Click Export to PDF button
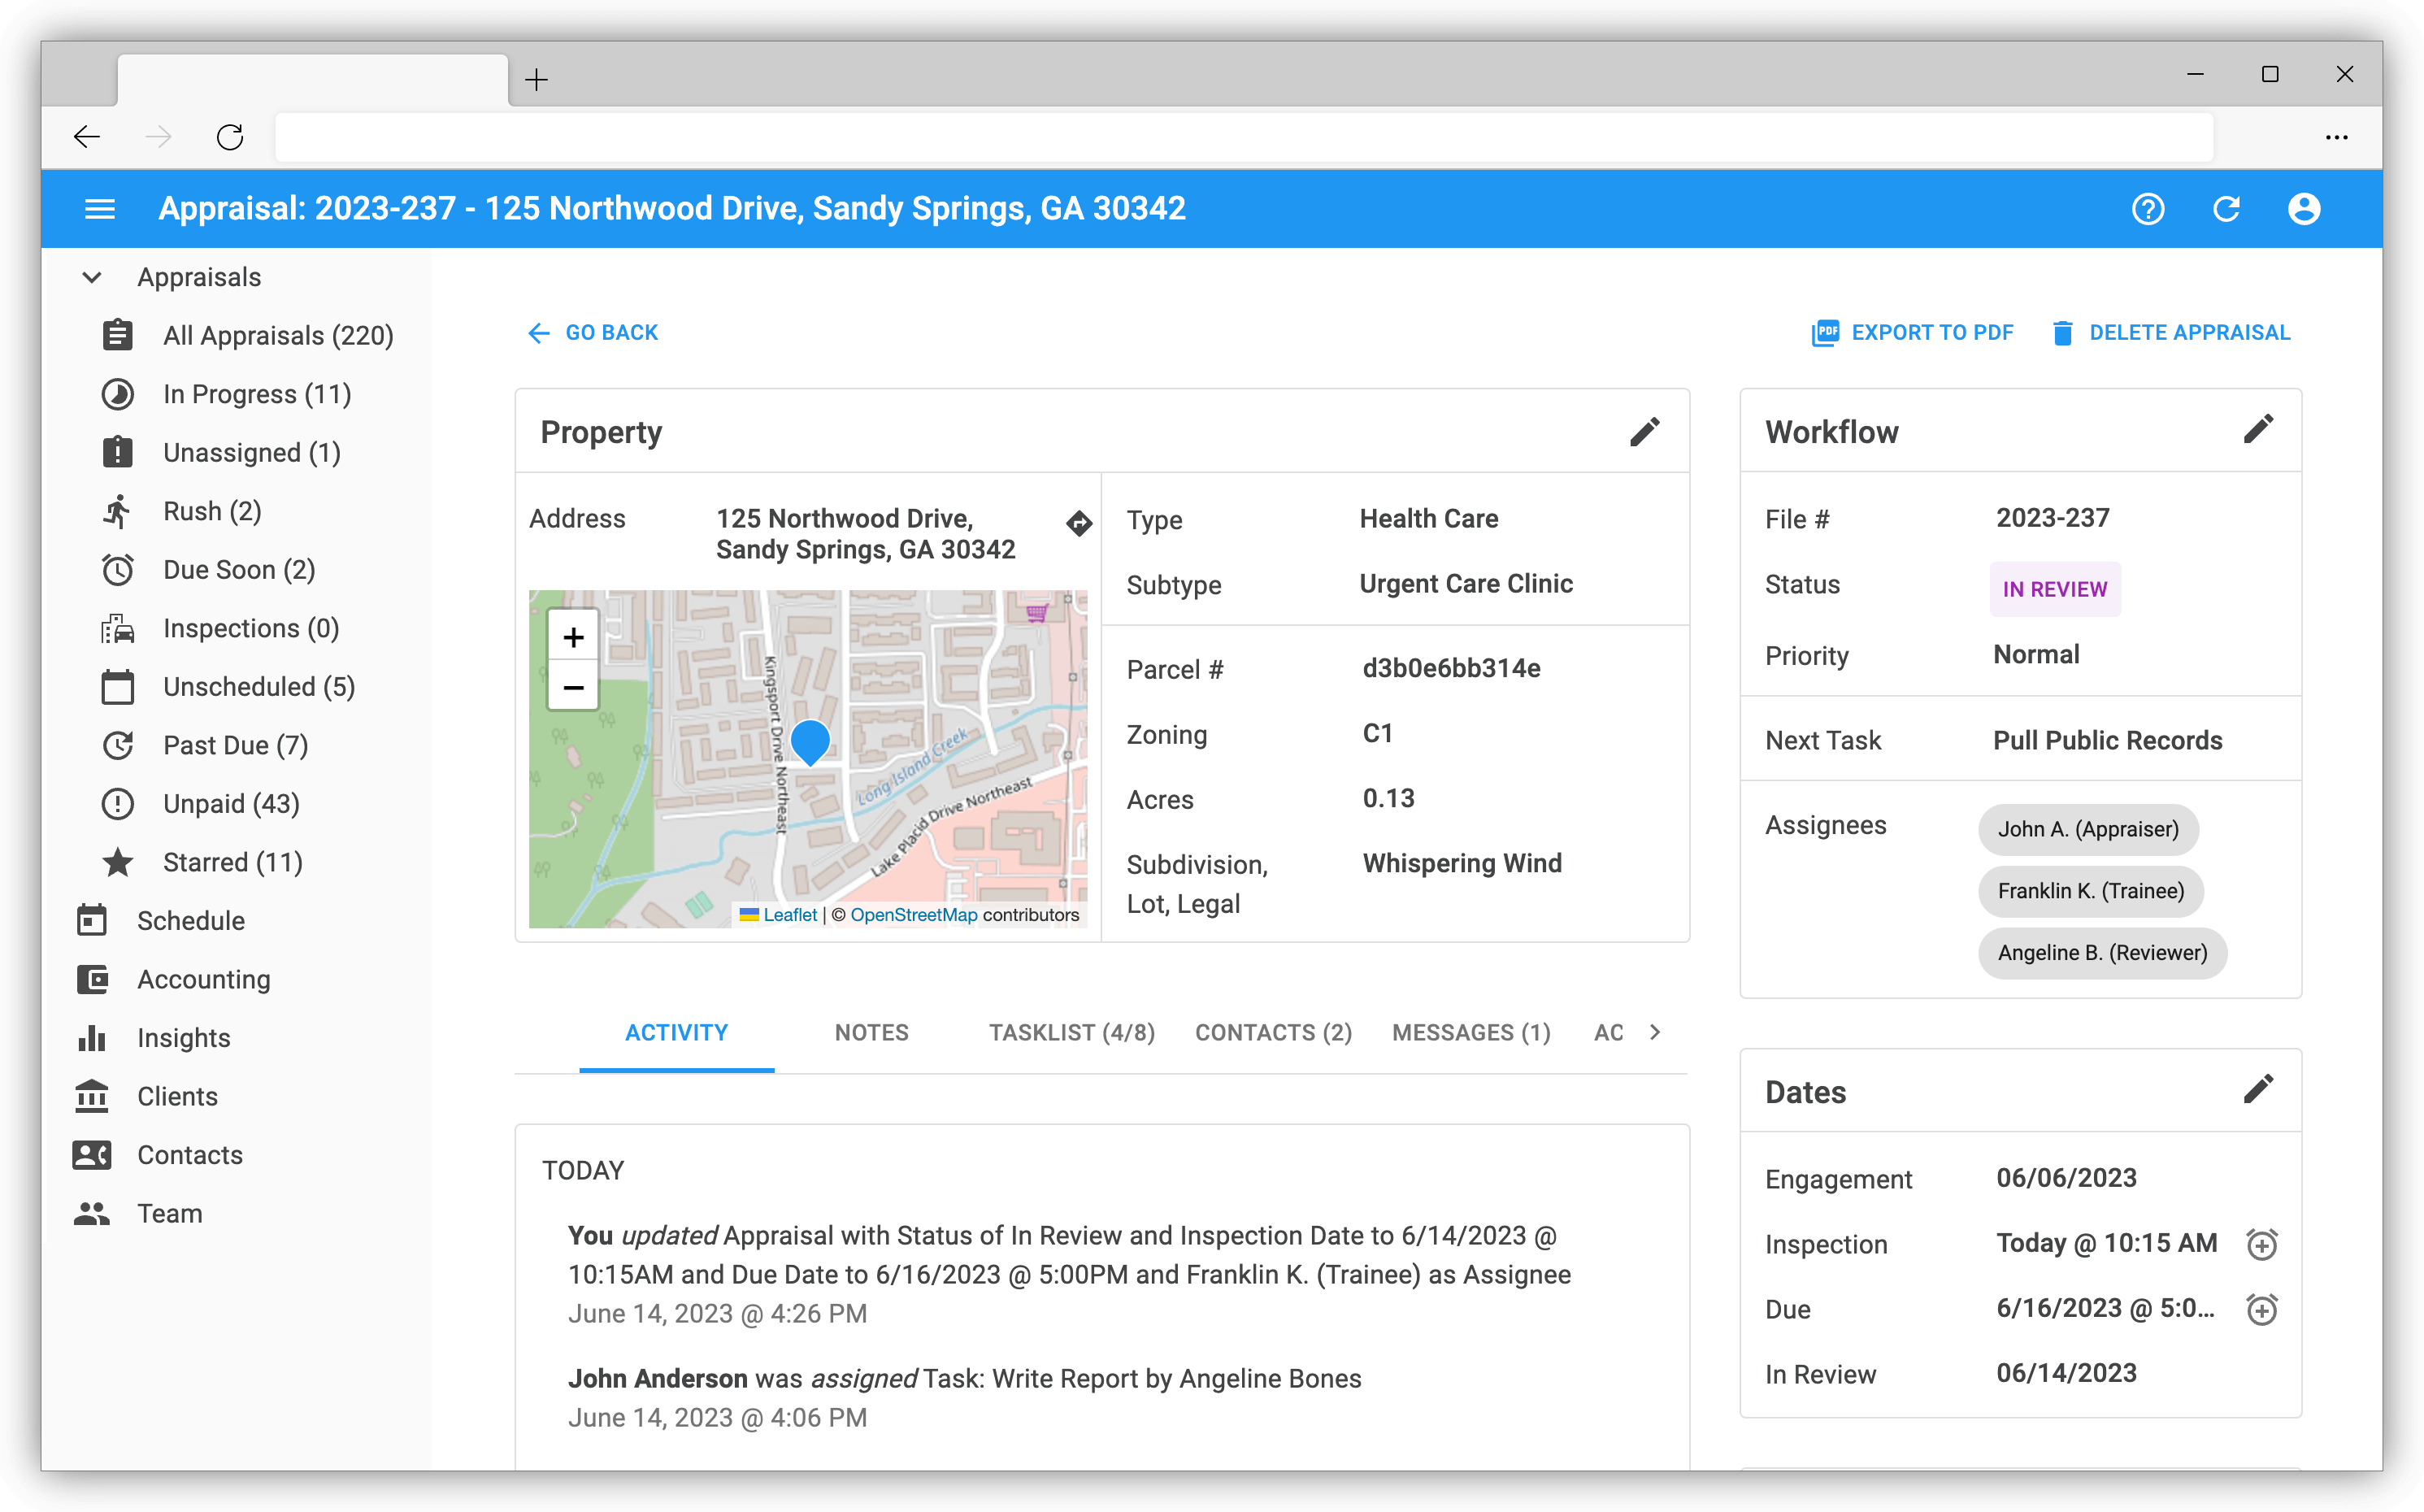Screen dimensions: 2424x1512 pos(1912,333)
